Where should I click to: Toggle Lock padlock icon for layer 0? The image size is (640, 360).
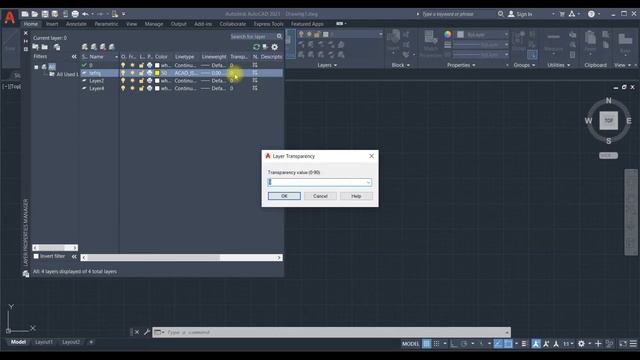[x=141, y=65]
